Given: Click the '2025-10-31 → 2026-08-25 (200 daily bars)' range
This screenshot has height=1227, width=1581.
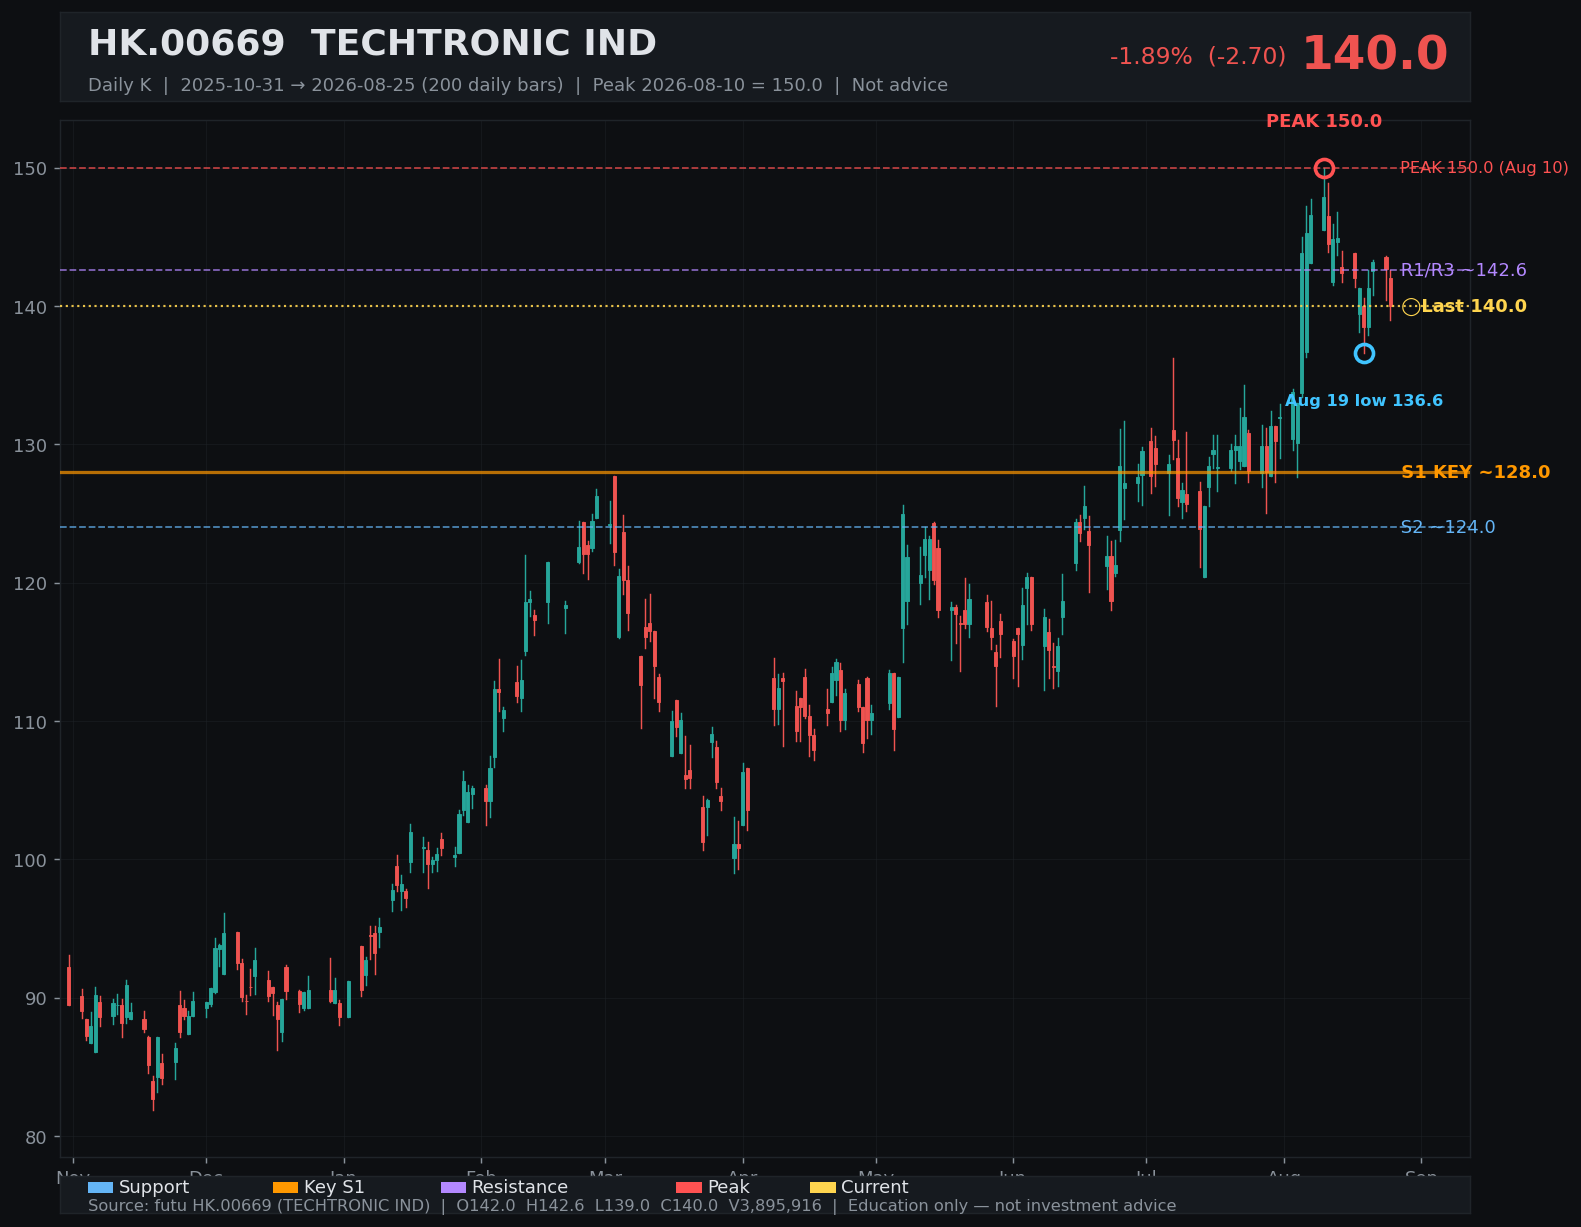Looking at the screenshot, I should coord(372,85).
